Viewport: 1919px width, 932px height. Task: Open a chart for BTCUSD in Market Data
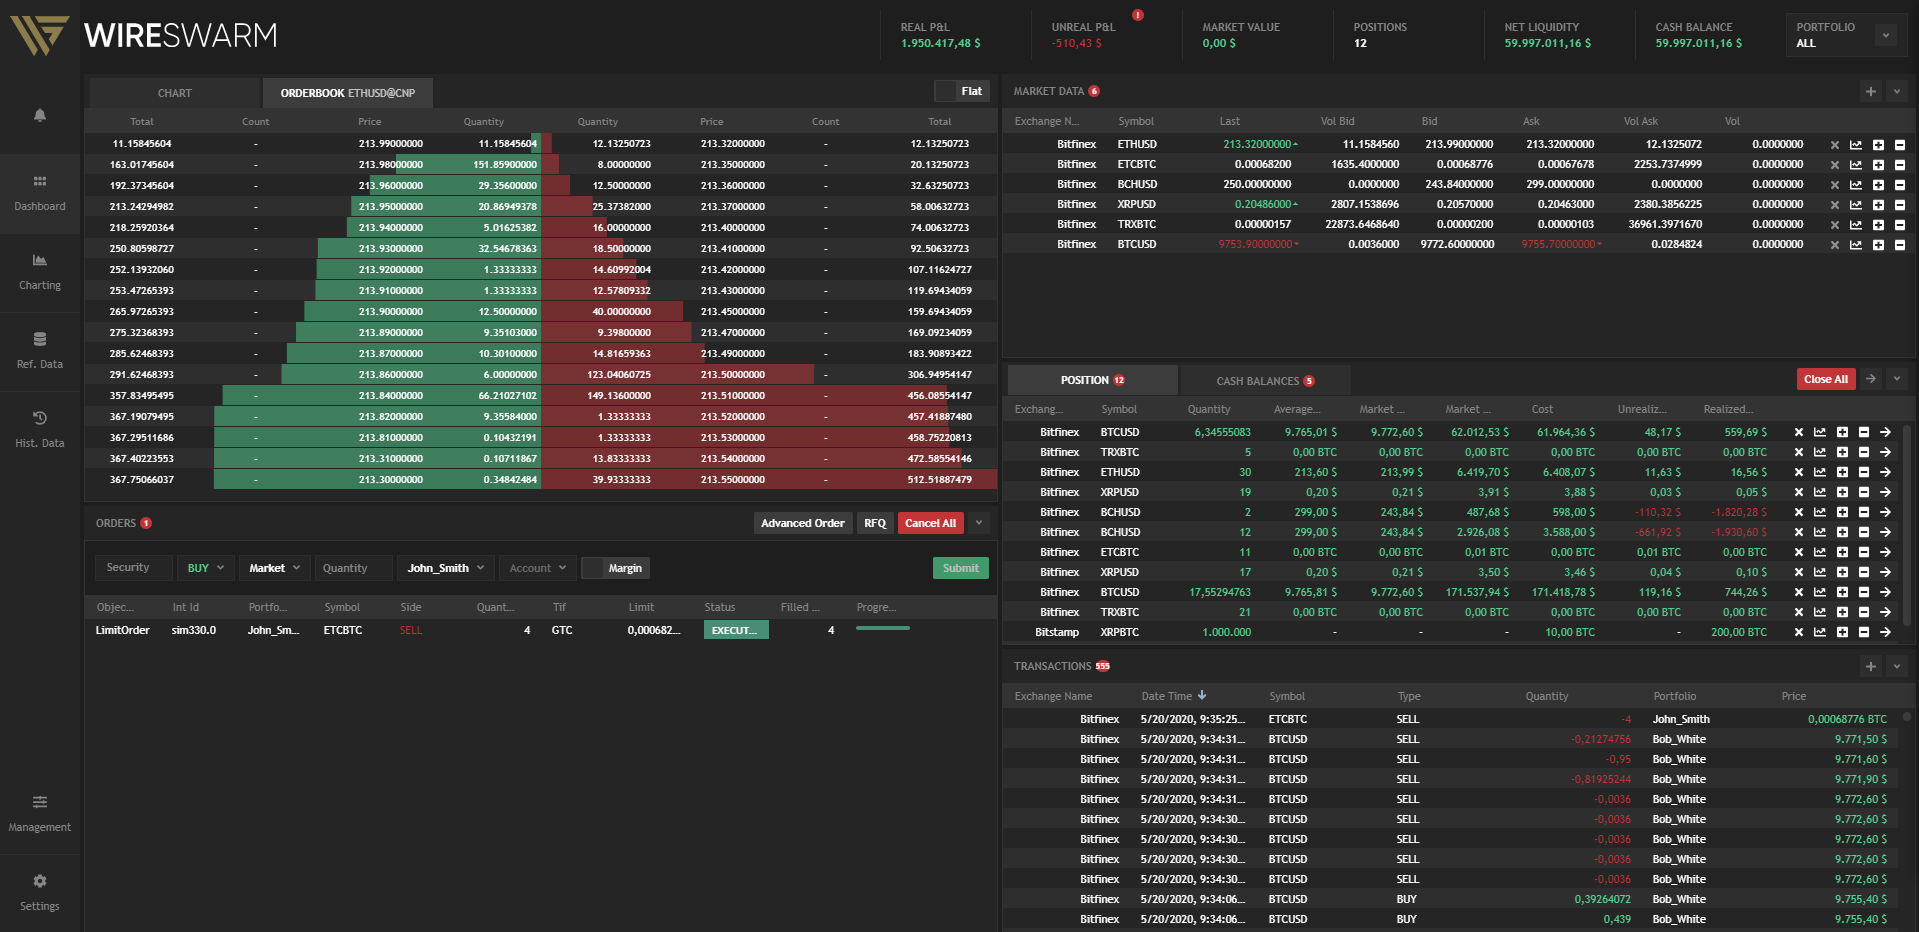[x=1856, y=245]
